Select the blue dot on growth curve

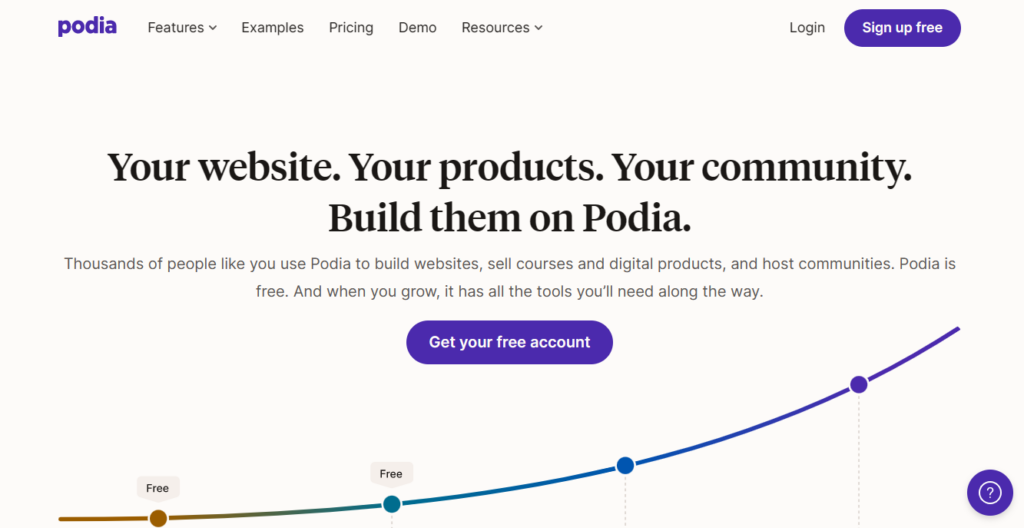point(625,465)
